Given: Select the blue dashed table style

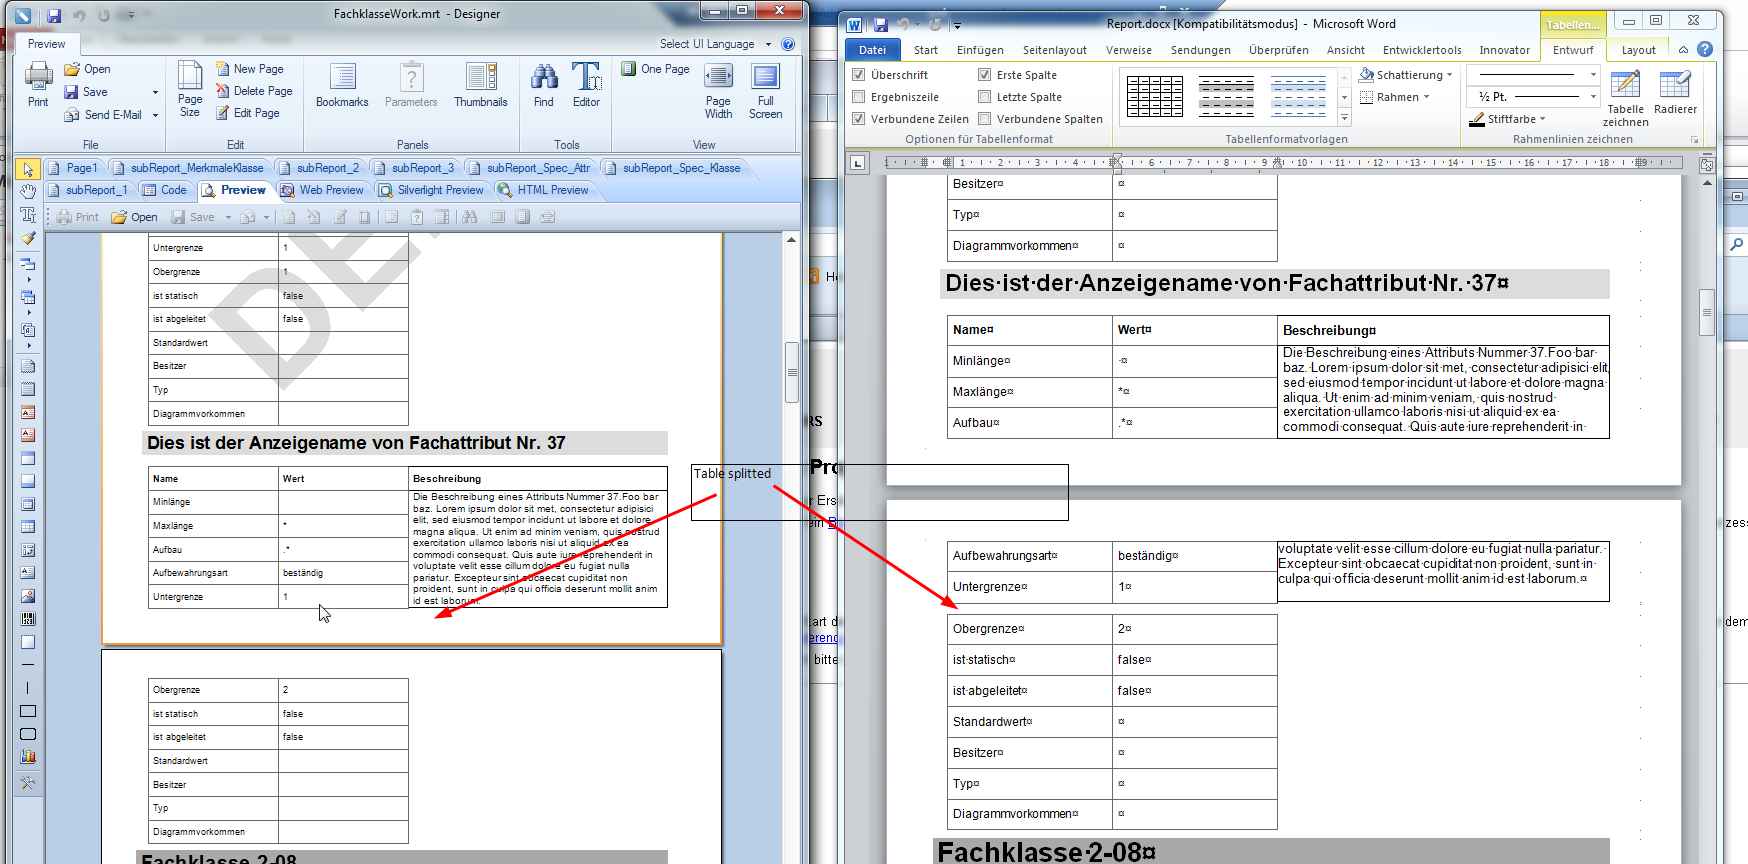Looking at the screenshot, I should click(x=1298, y=97).
